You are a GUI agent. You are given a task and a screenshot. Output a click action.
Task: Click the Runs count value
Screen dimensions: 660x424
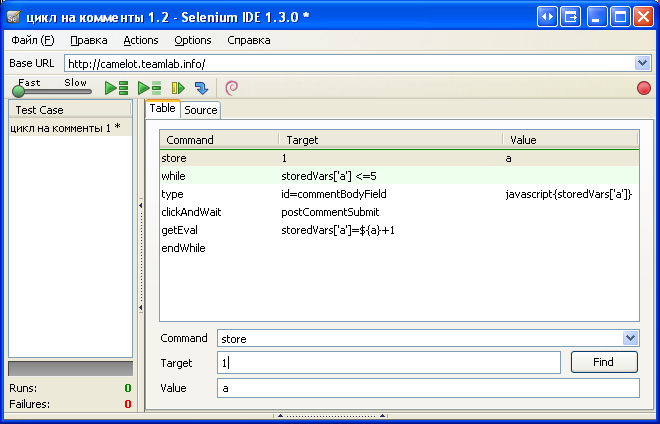(x=128, y=388)
